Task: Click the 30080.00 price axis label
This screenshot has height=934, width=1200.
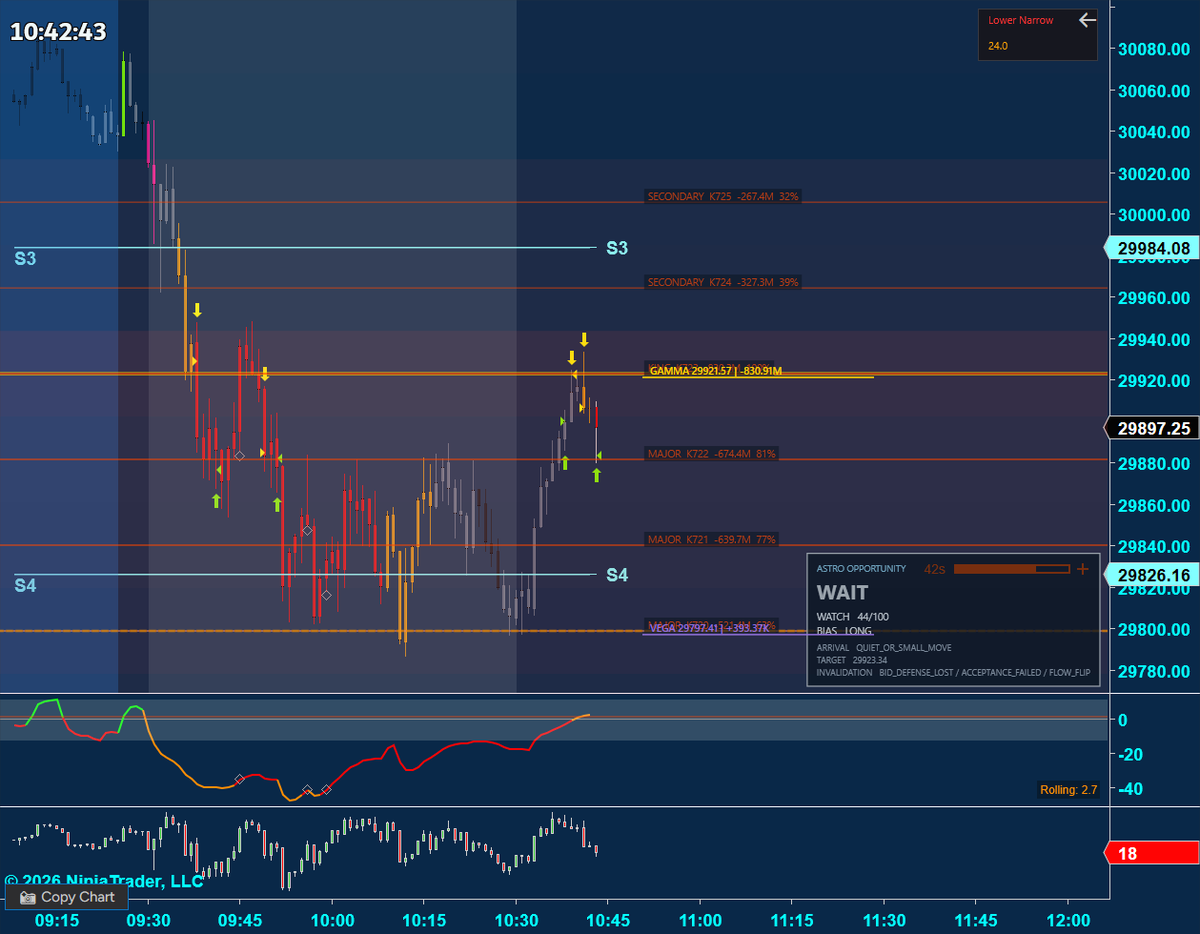Action: coord(1154,49)
